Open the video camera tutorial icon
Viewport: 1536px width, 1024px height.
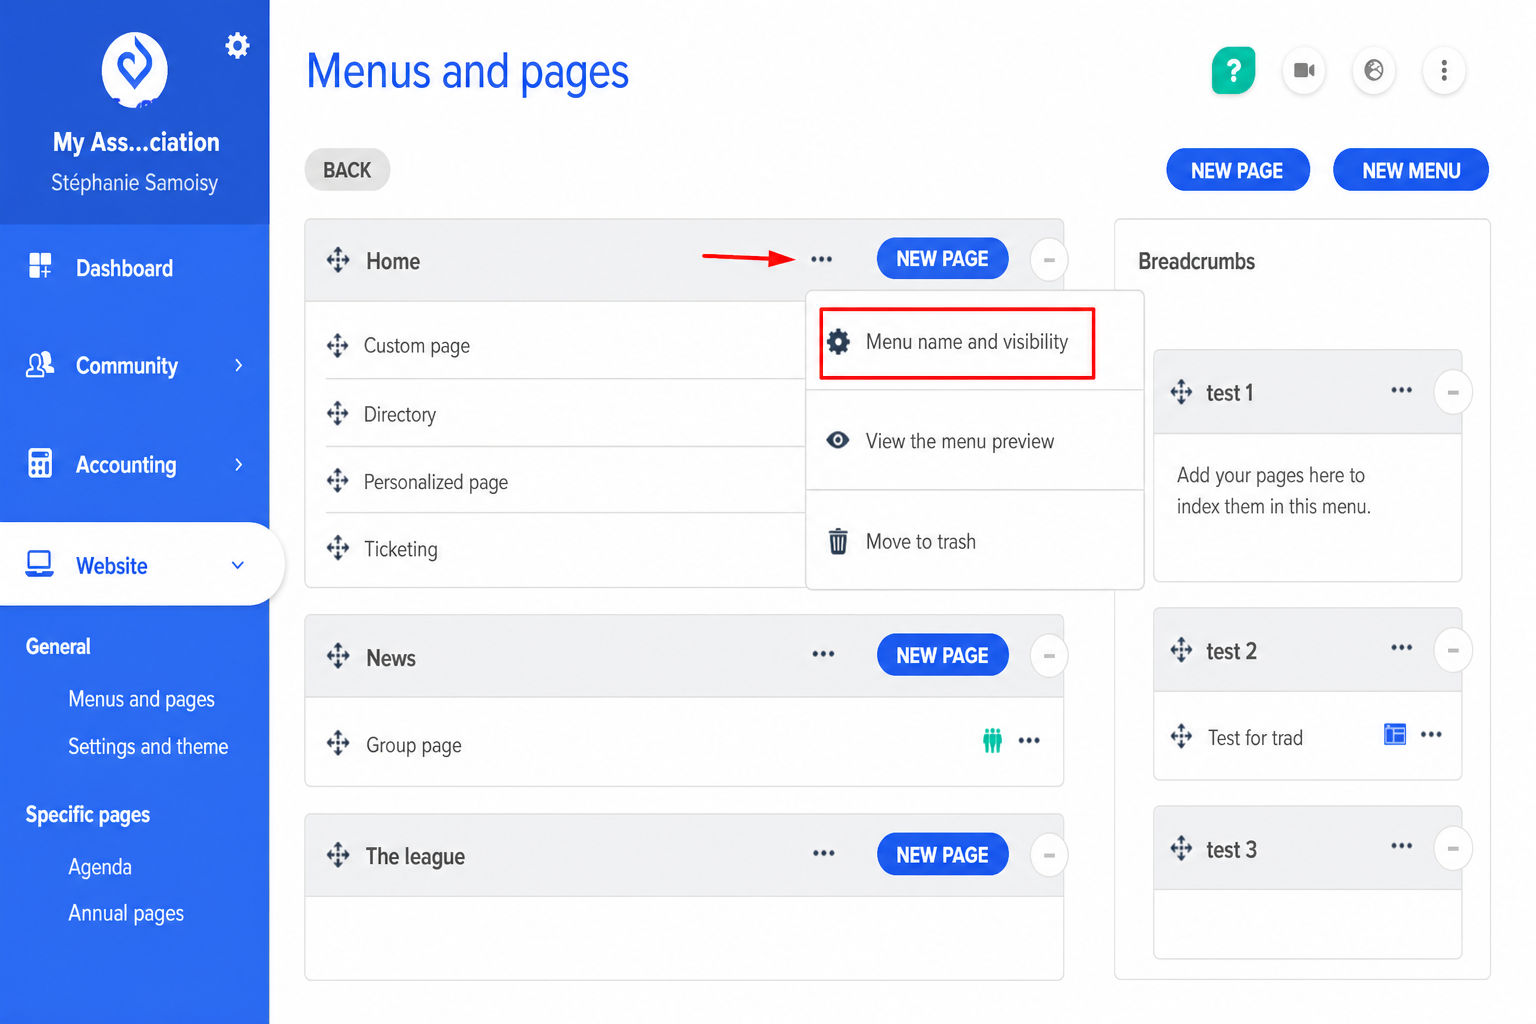click(x=1304, y=70)
